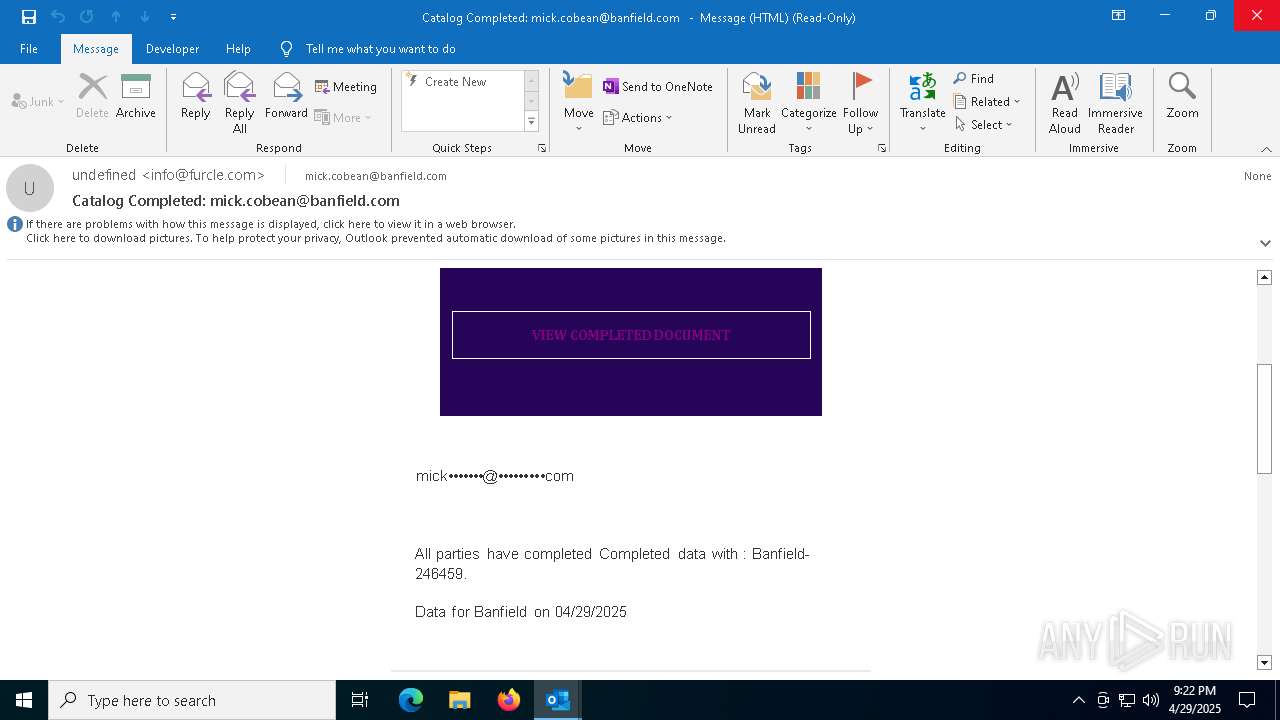Viewport: 1280px width, 720px height.
Task: Start Read Aloud
Action: point(1065,103)
